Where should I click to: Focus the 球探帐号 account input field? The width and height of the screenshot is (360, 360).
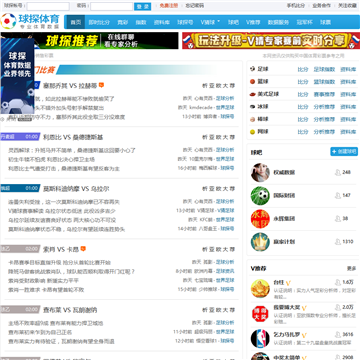48,6
